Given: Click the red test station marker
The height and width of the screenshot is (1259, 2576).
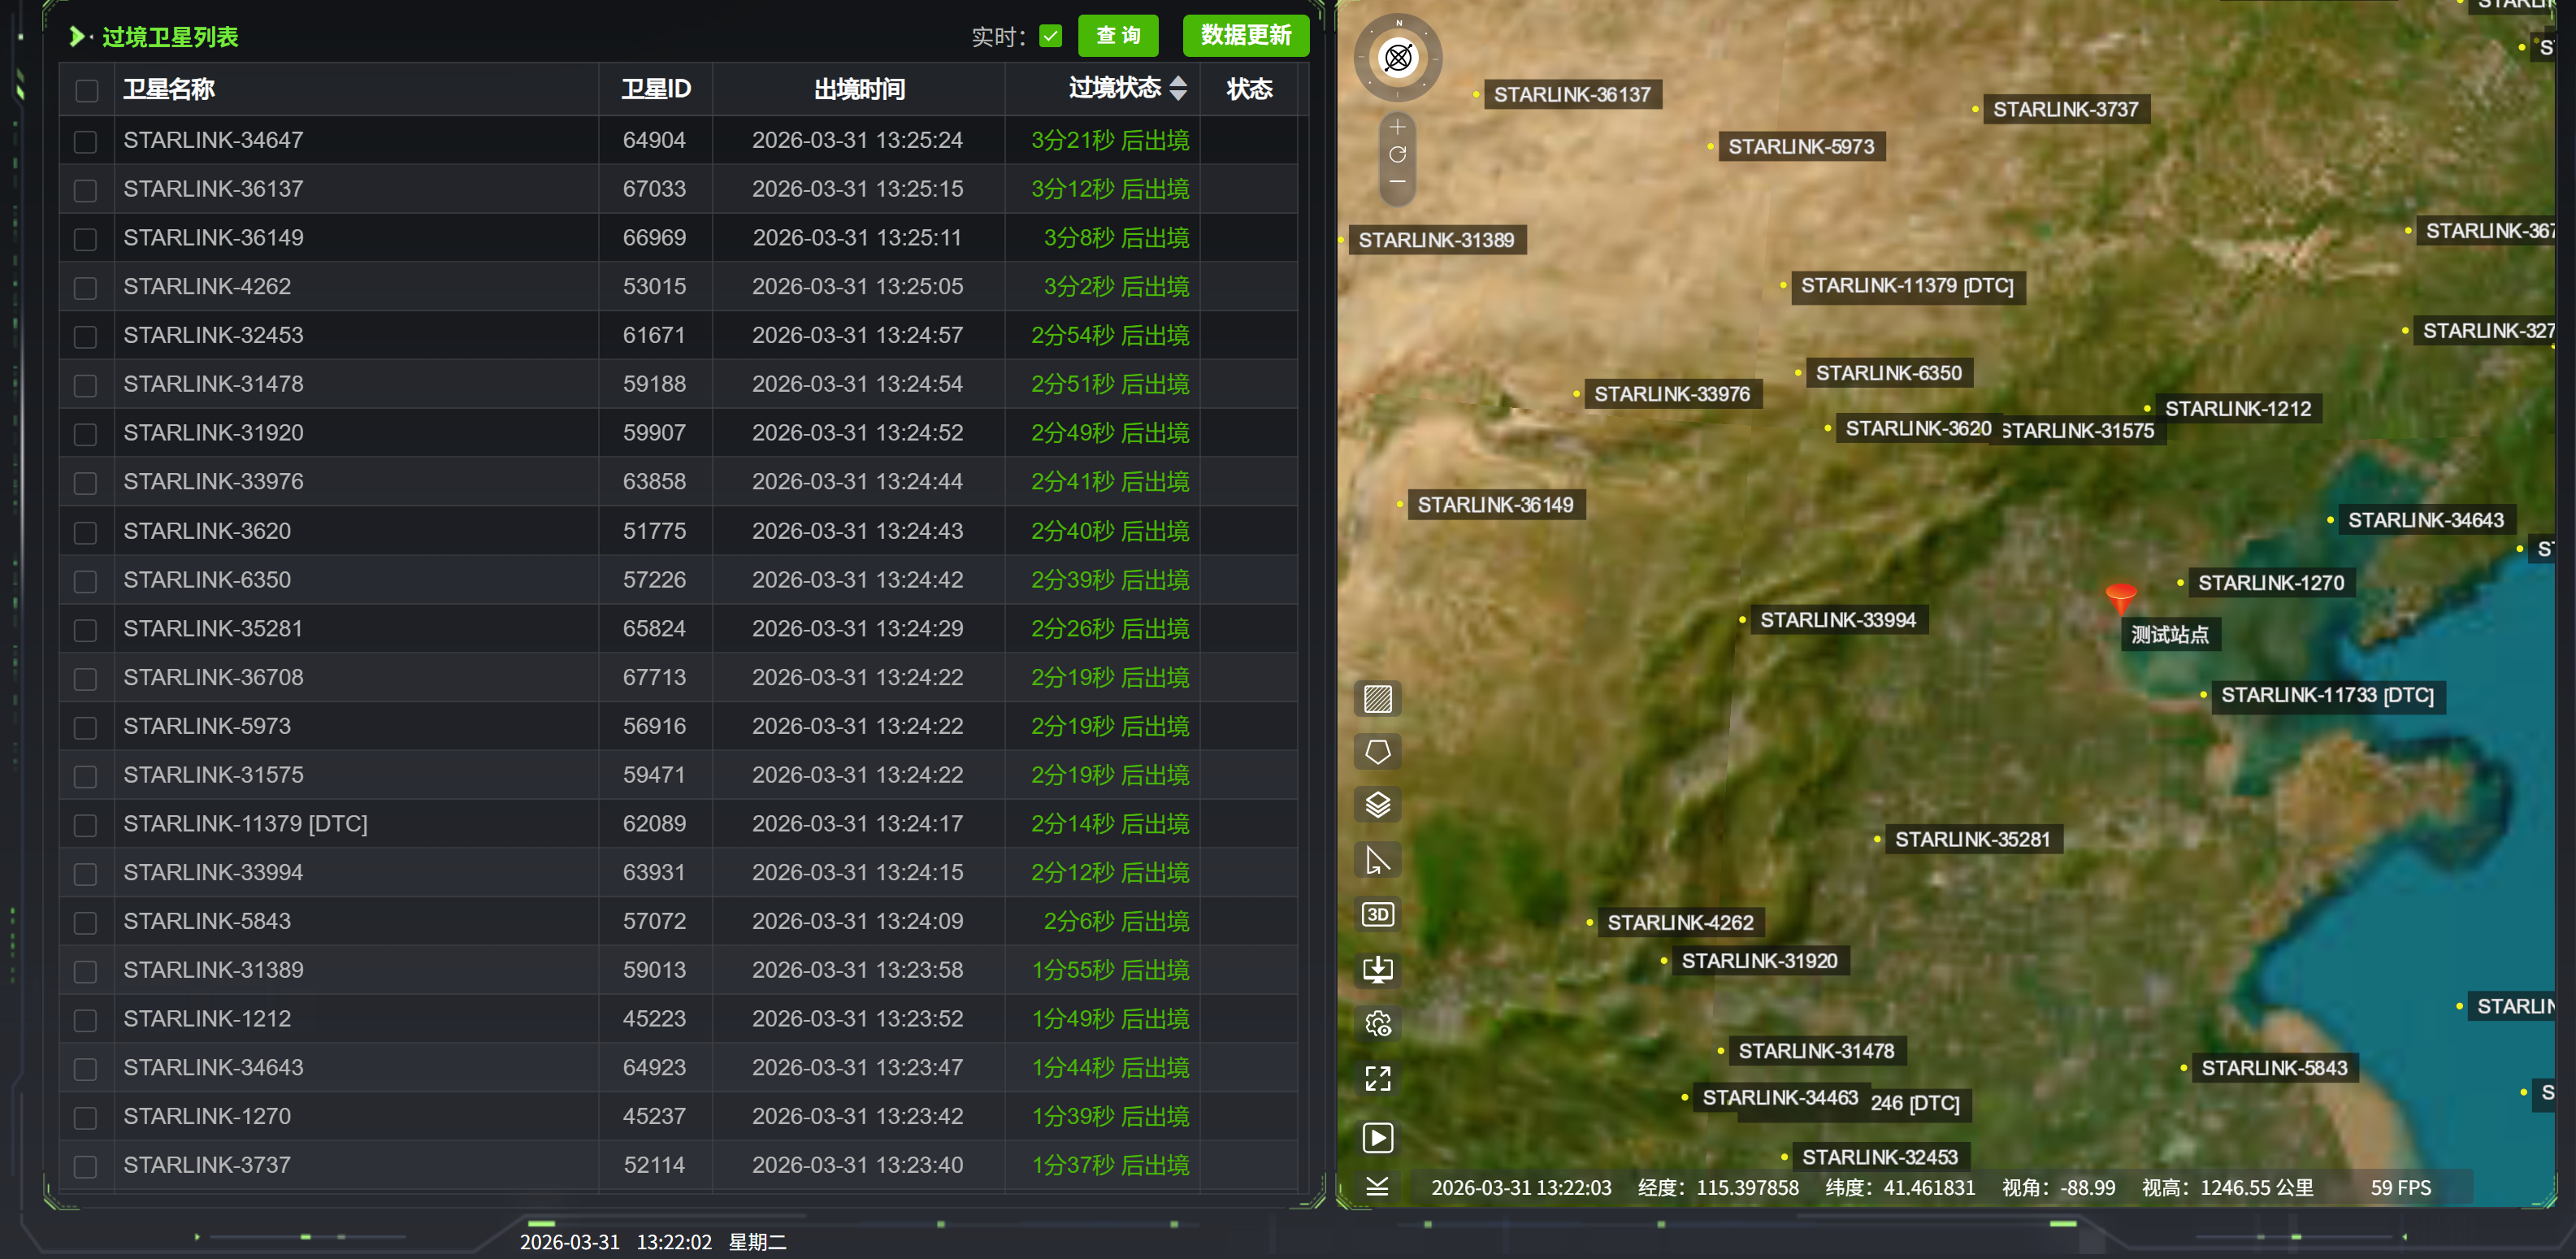Looking at the screenshot, I should [2120, 598].
